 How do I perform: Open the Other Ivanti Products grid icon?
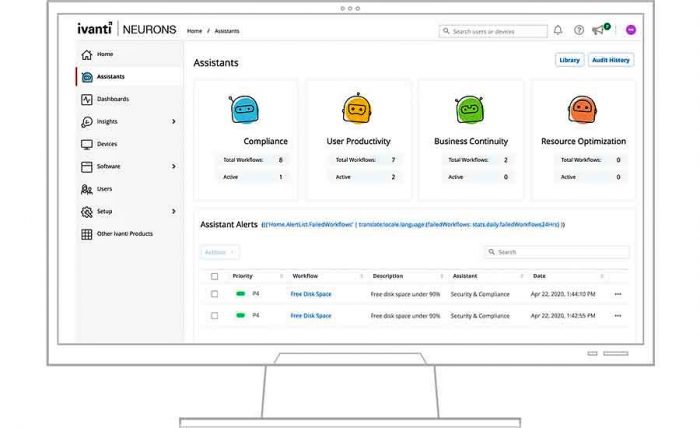coord(87,234)
